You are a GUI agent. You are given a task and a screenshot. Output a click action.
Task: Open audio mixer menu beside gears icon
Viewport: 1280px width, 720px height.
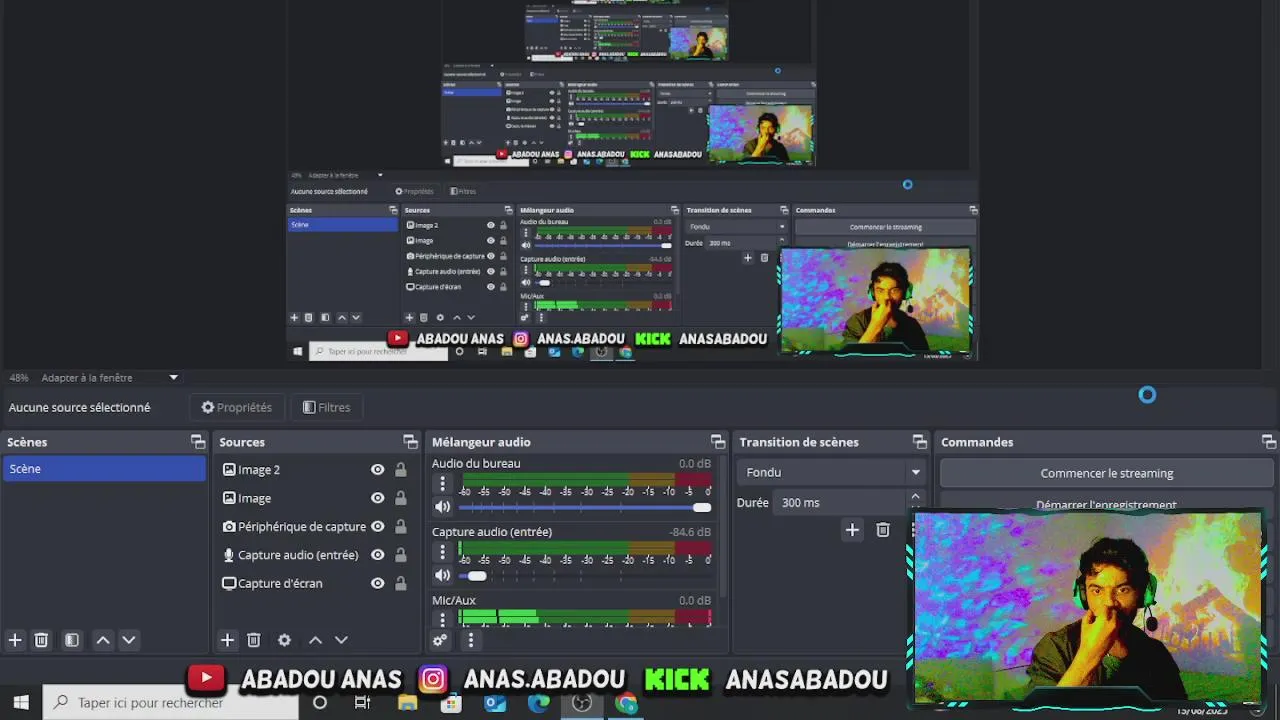[470, 640]
